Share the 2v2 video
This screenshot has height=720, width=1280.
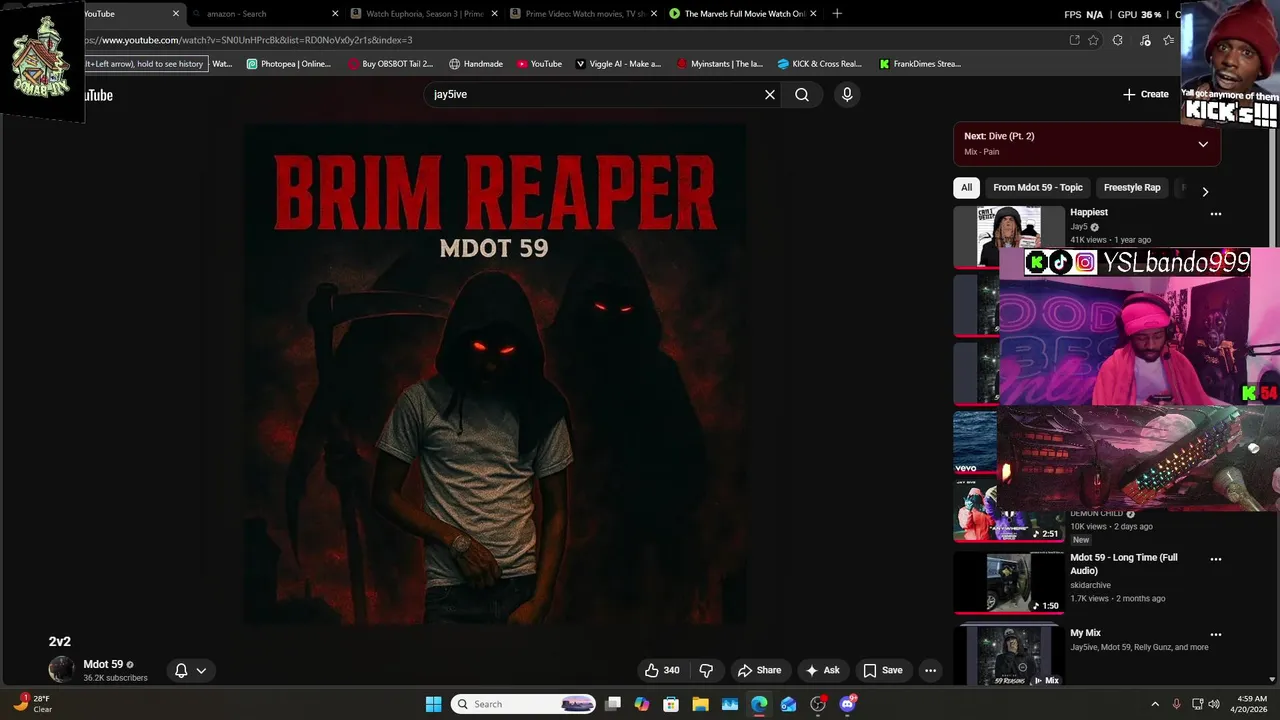[759, 670]
